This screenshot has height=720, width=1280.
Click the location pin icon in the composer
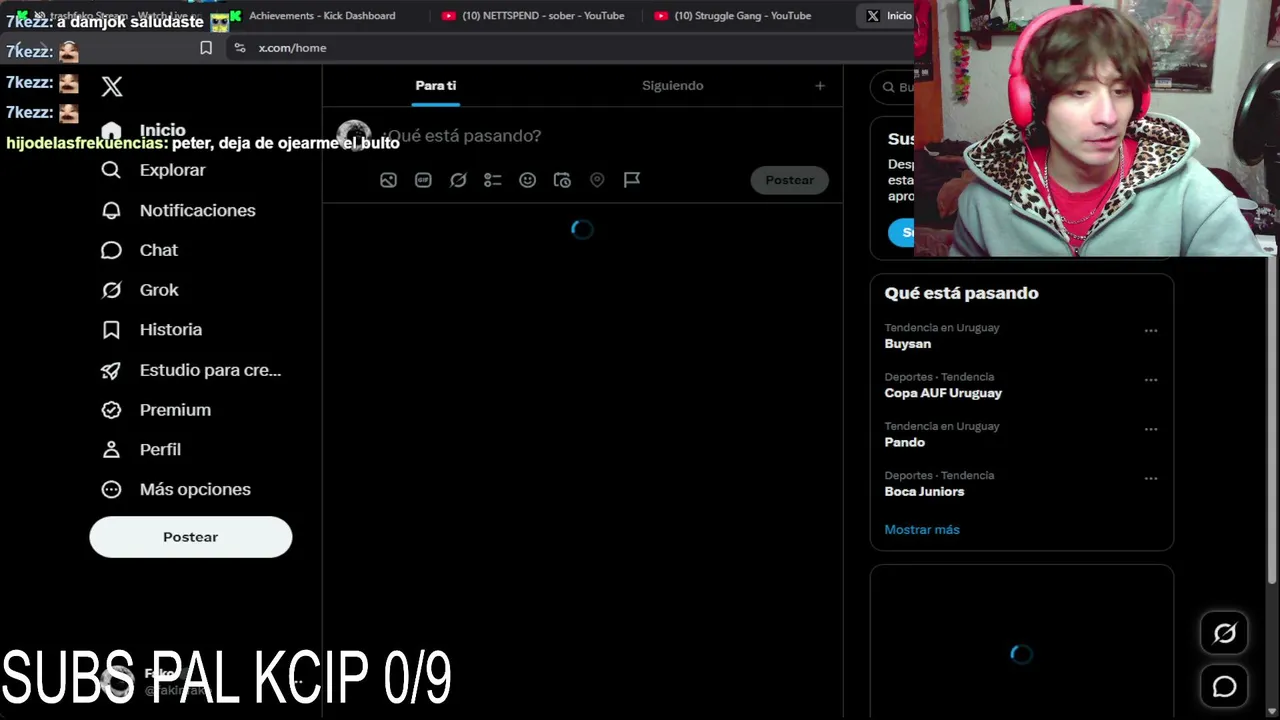tap(597, 180)
